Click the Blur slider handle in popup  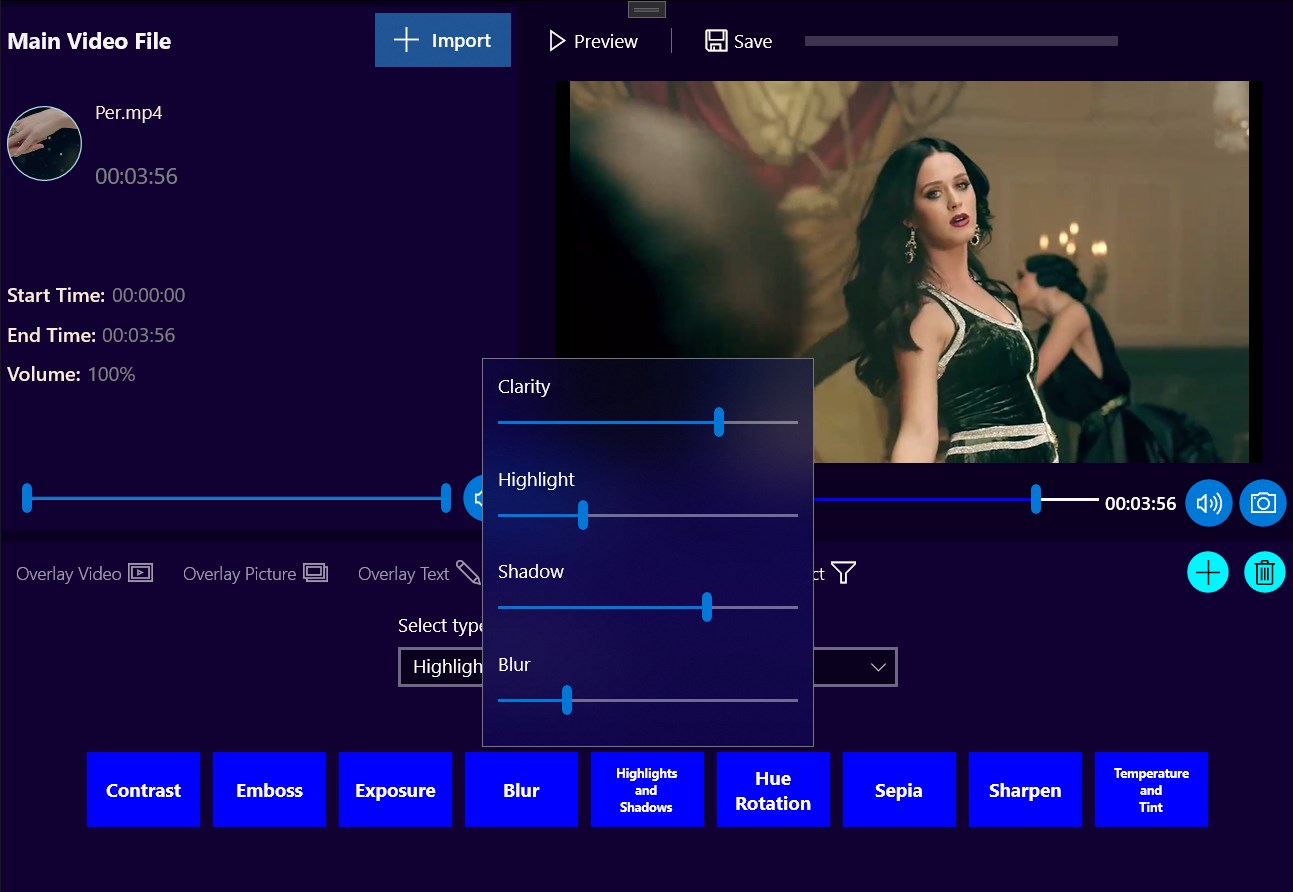[x=567, y=700]
